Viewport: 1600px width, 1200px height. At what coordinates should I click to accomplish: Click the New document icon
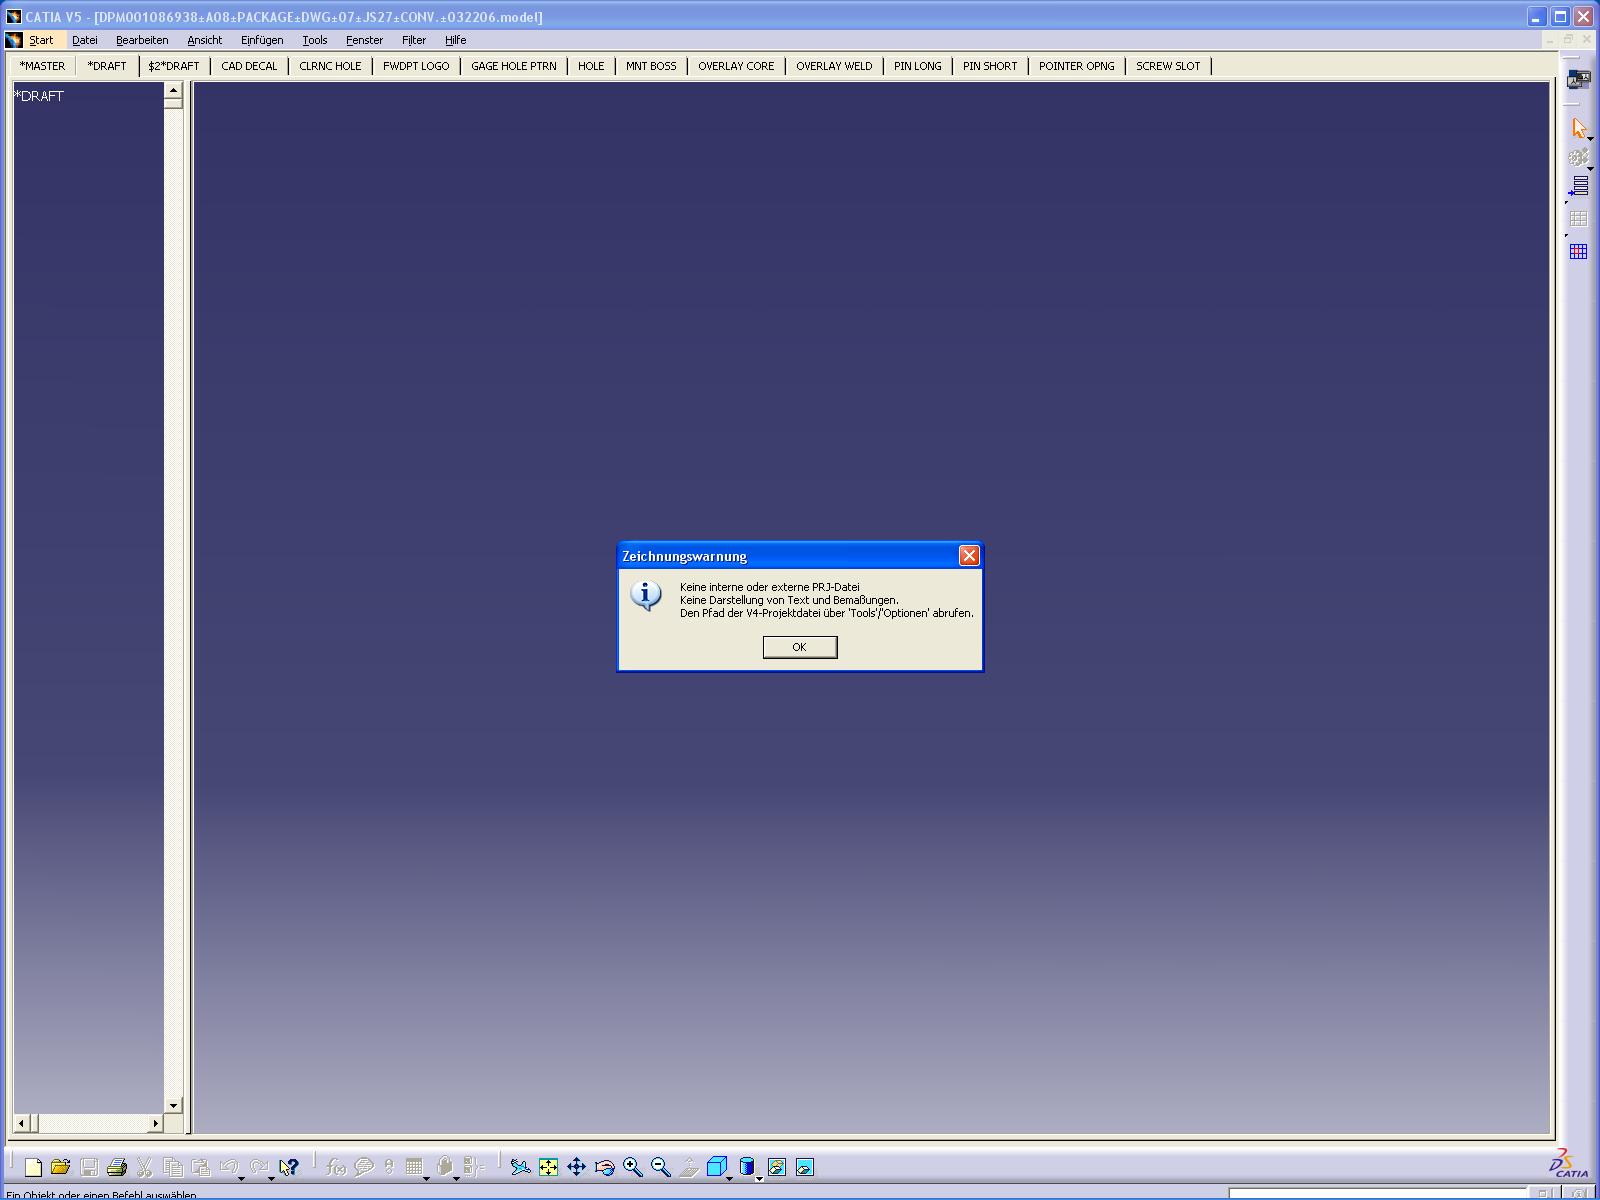pos(33,1167)
